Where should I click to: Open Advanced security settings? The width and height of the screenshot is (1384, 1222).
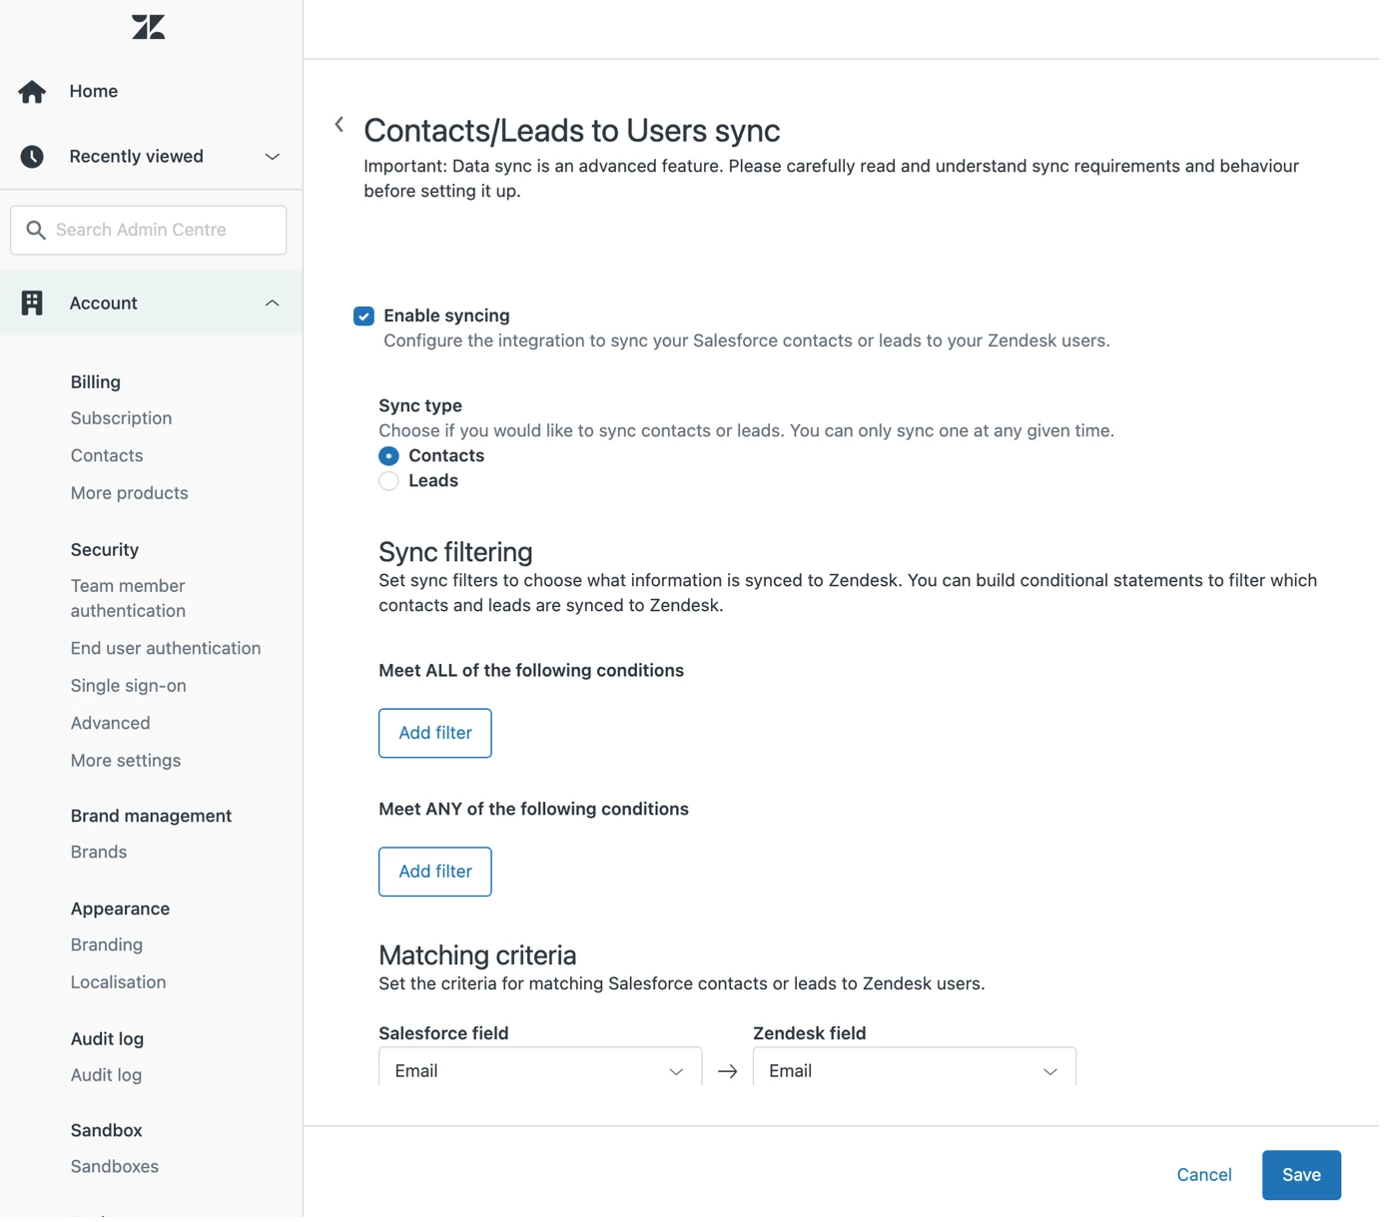coord(111,725)
